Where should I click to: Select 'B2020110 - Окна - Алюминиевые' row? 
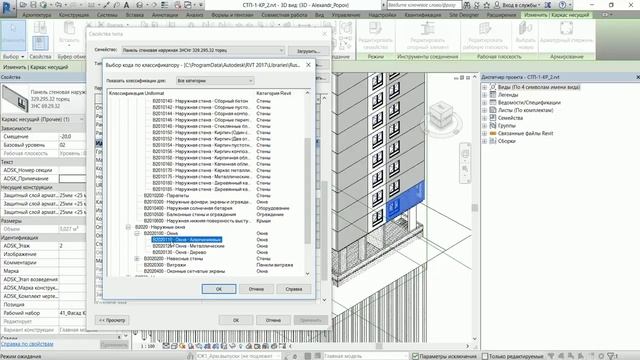tap(187, 240)
